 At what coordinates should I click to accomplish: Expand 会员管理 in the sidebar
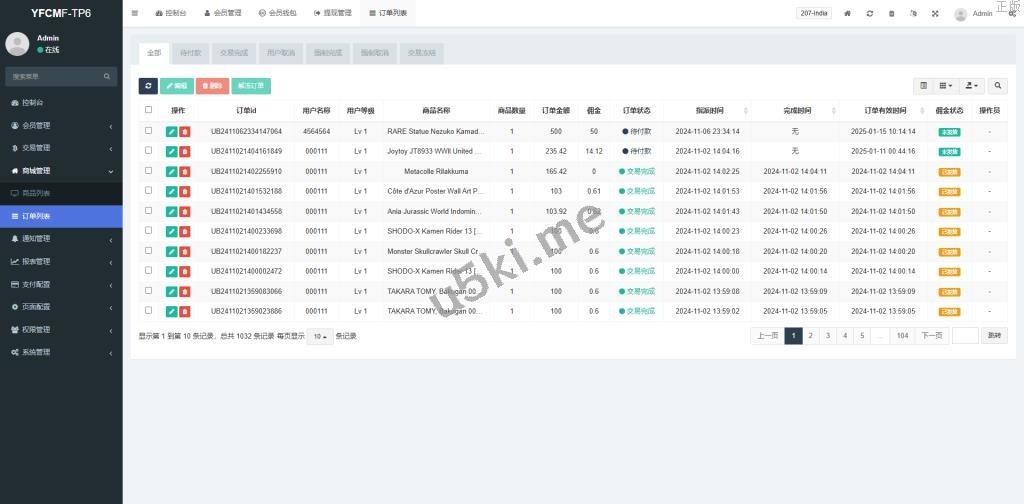(x=60, y=125)
